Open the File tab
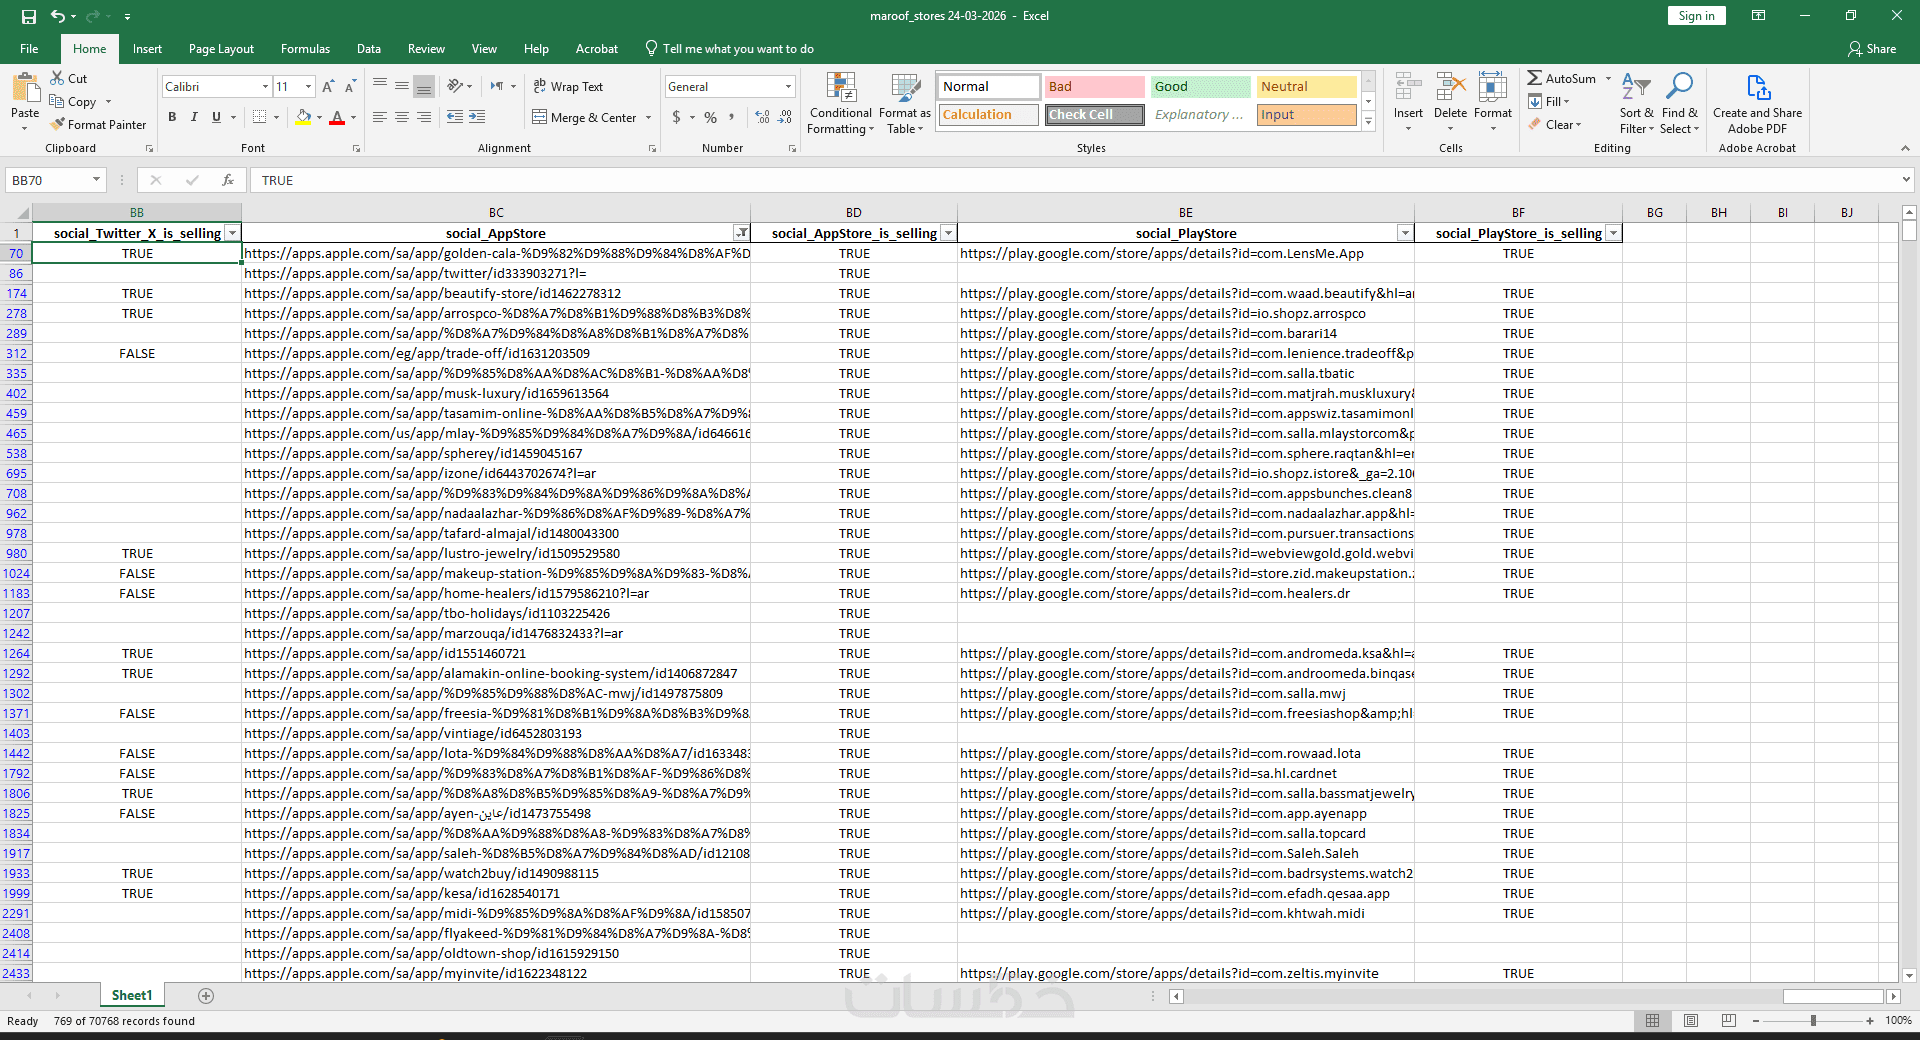Screen dimensions: 1920x1040 pos(29,49)
